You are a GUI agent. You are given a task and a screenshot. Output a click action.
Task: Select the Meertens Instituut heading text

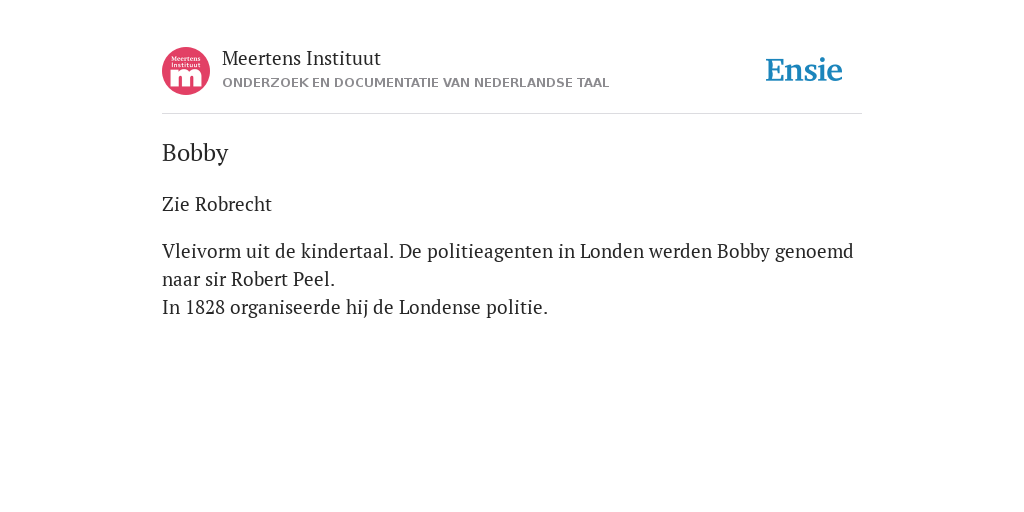pos(301,59)
